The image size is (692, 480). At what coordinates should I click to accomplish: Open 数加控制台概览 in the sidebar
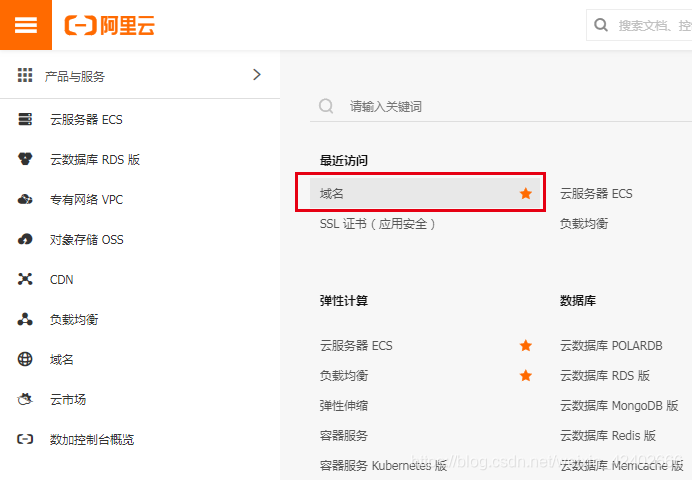pos(92,439)
